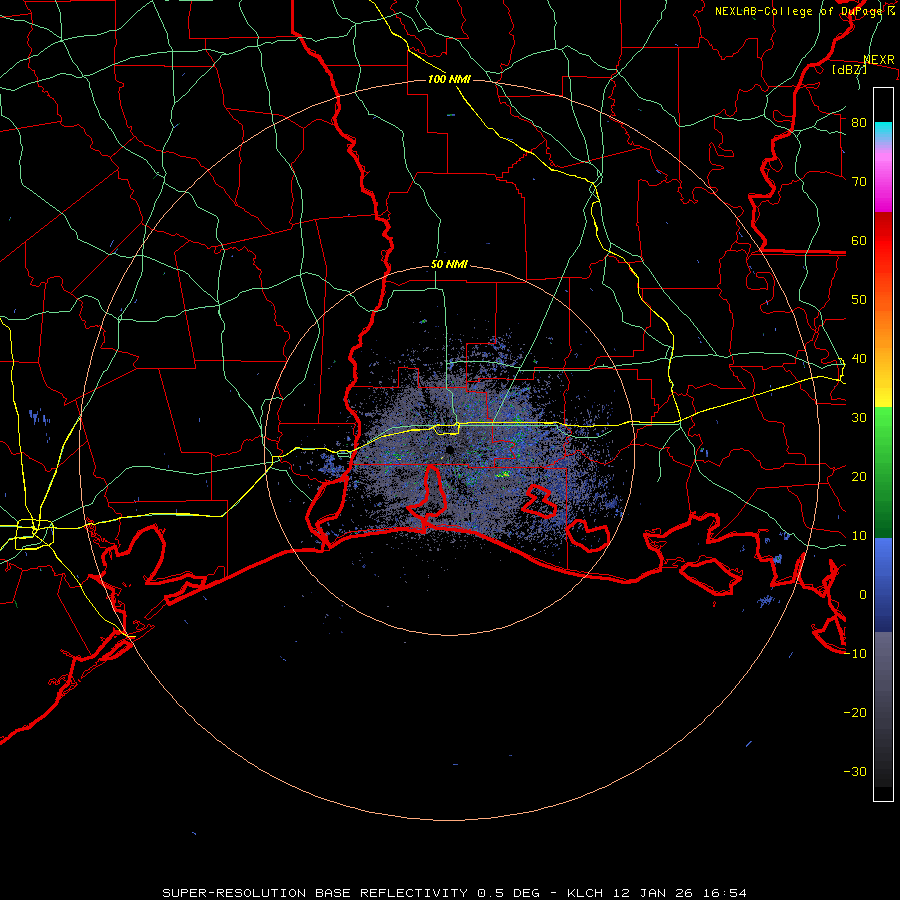Image resolution: width=900 pixels, height=900 pixels.
Task: Click the 50 value on the dBZ scale
Action: [859, 300]
